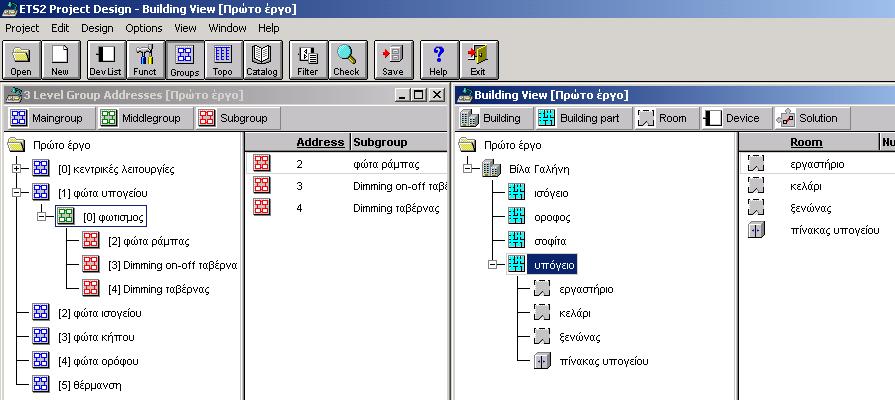This screenshot has height=400, width=895.
Task: Select room εργαστήριο in building tree
Action: pos(586,289)
